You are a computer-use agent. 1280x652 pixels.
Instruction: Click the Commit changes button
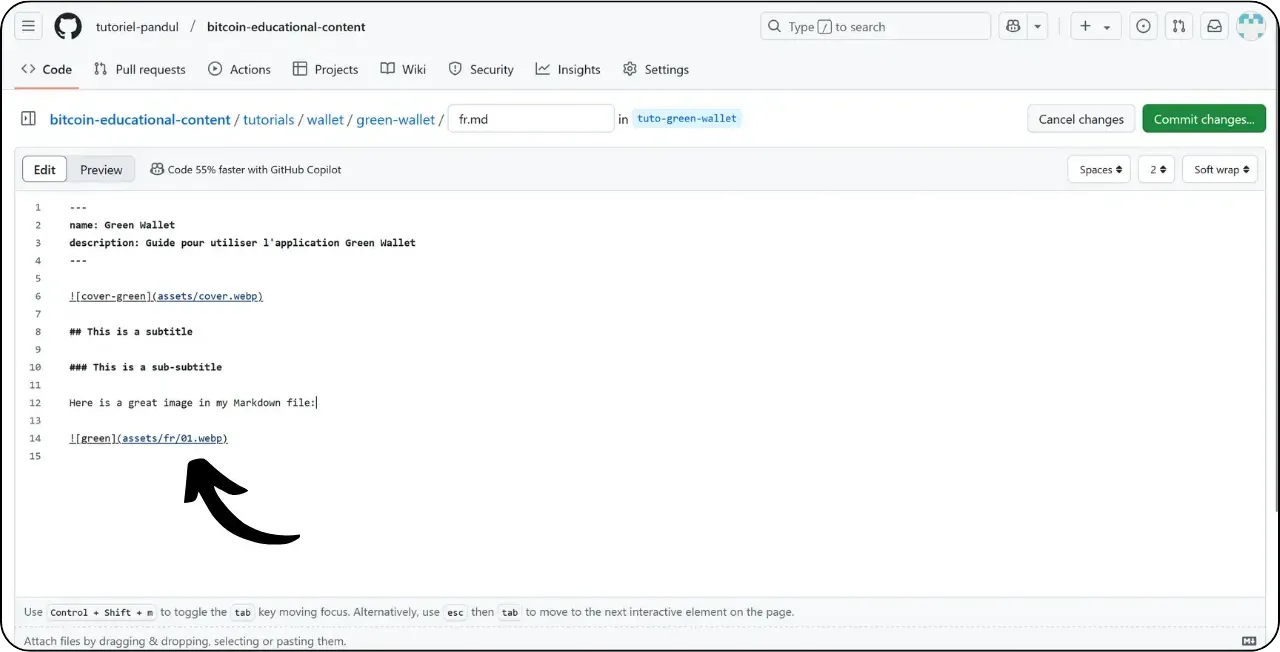coord(1203,118)
